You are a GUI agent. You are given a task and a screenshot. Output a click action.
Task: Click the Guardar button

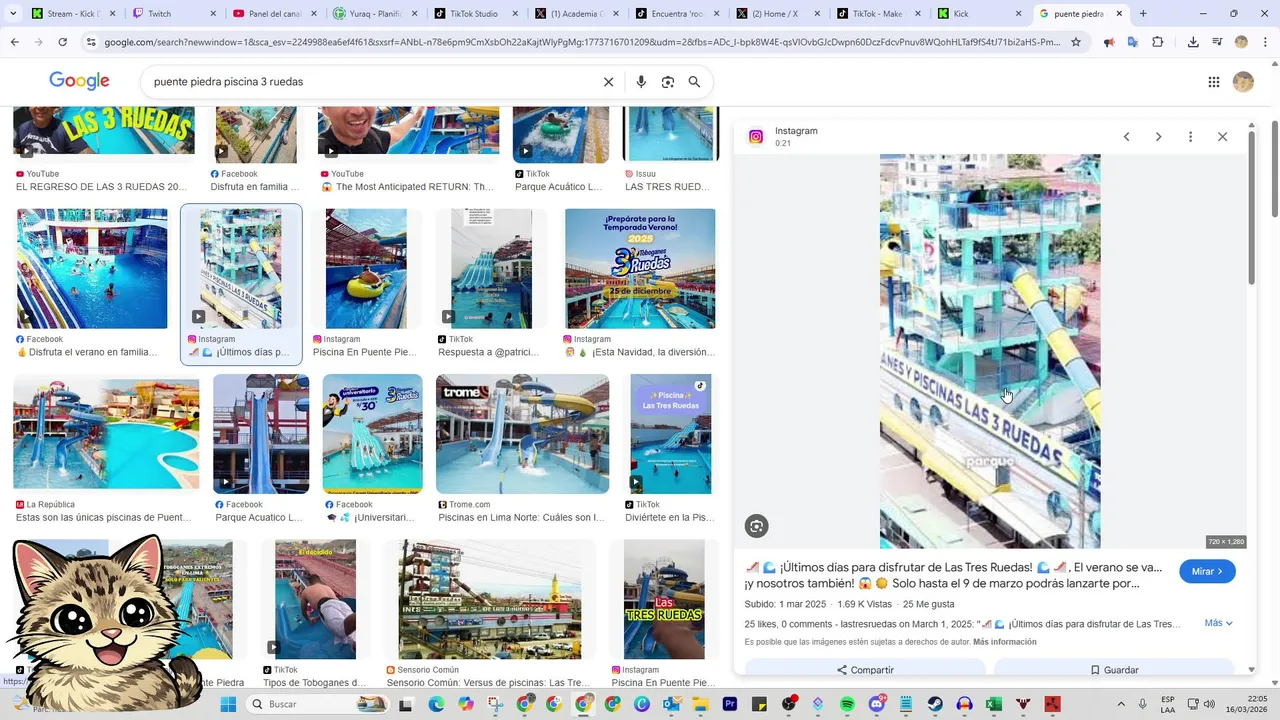click(1114, 669)
